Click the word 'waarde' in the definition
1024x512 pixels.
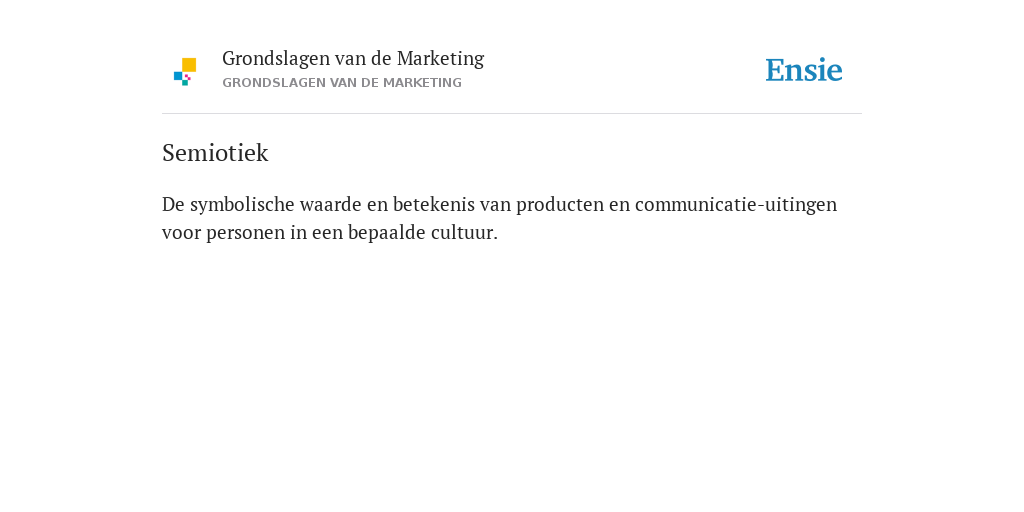coord(330,204)
